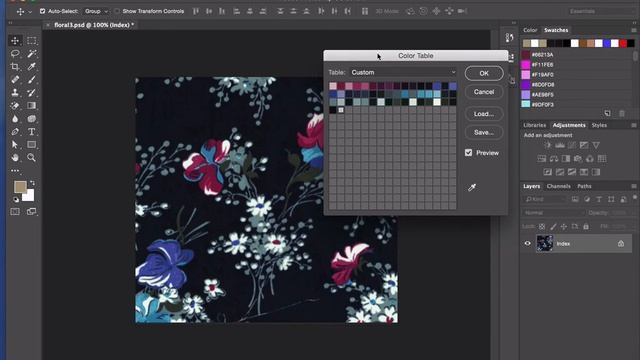Screen dimensions: 640x360
Task: Add a Levels adjustment
Action: pos(560,145)
